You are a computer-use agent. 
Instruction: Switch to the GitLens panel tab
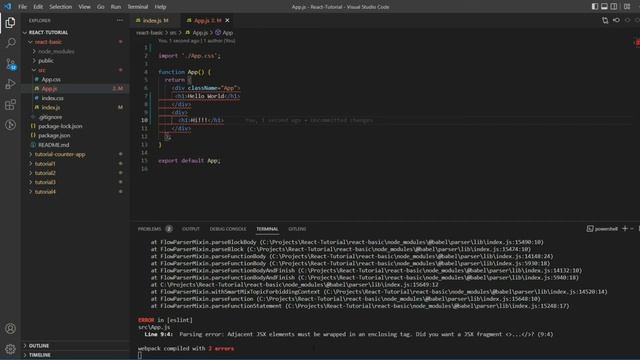point(297,229)
